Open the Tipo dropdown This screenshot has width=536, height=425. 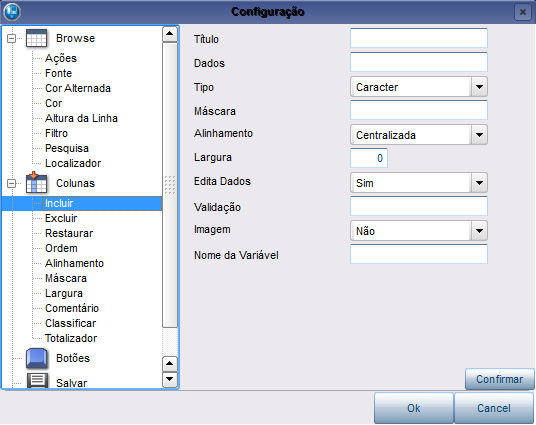[479, 87]
